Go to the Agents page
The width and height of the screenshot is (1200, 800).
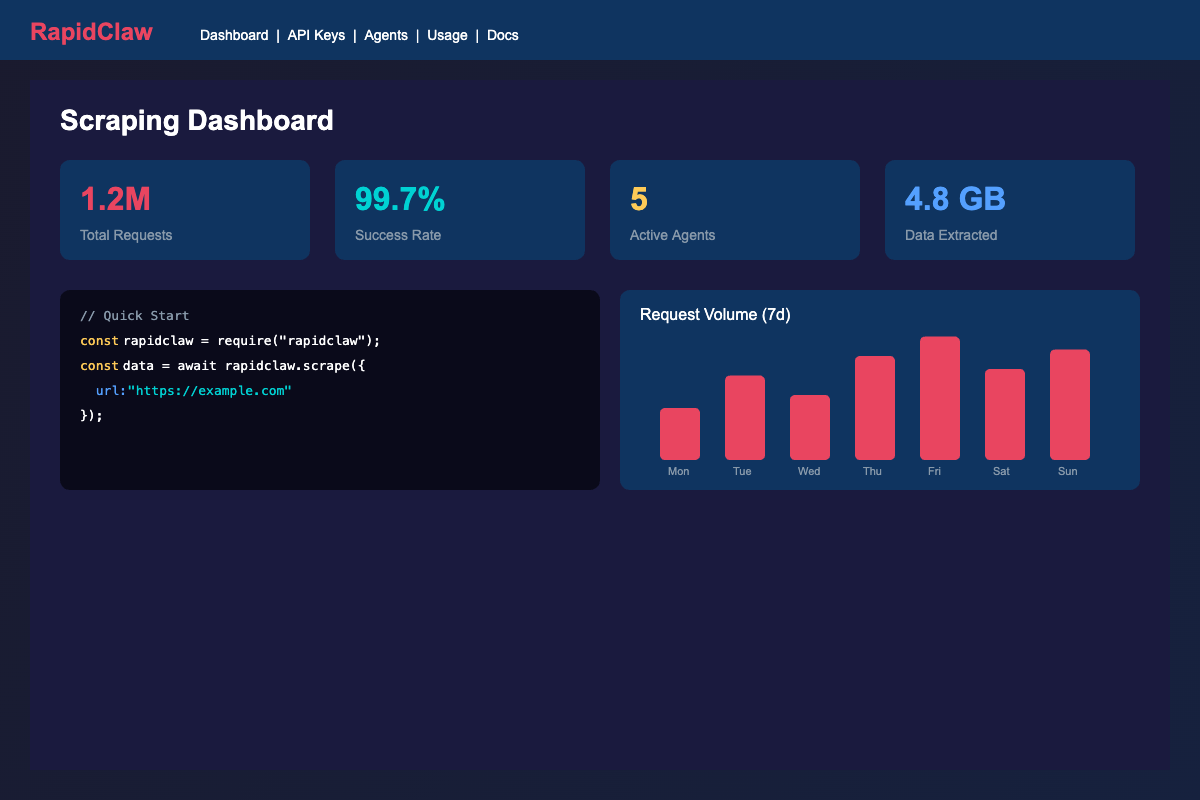point(386,35)
